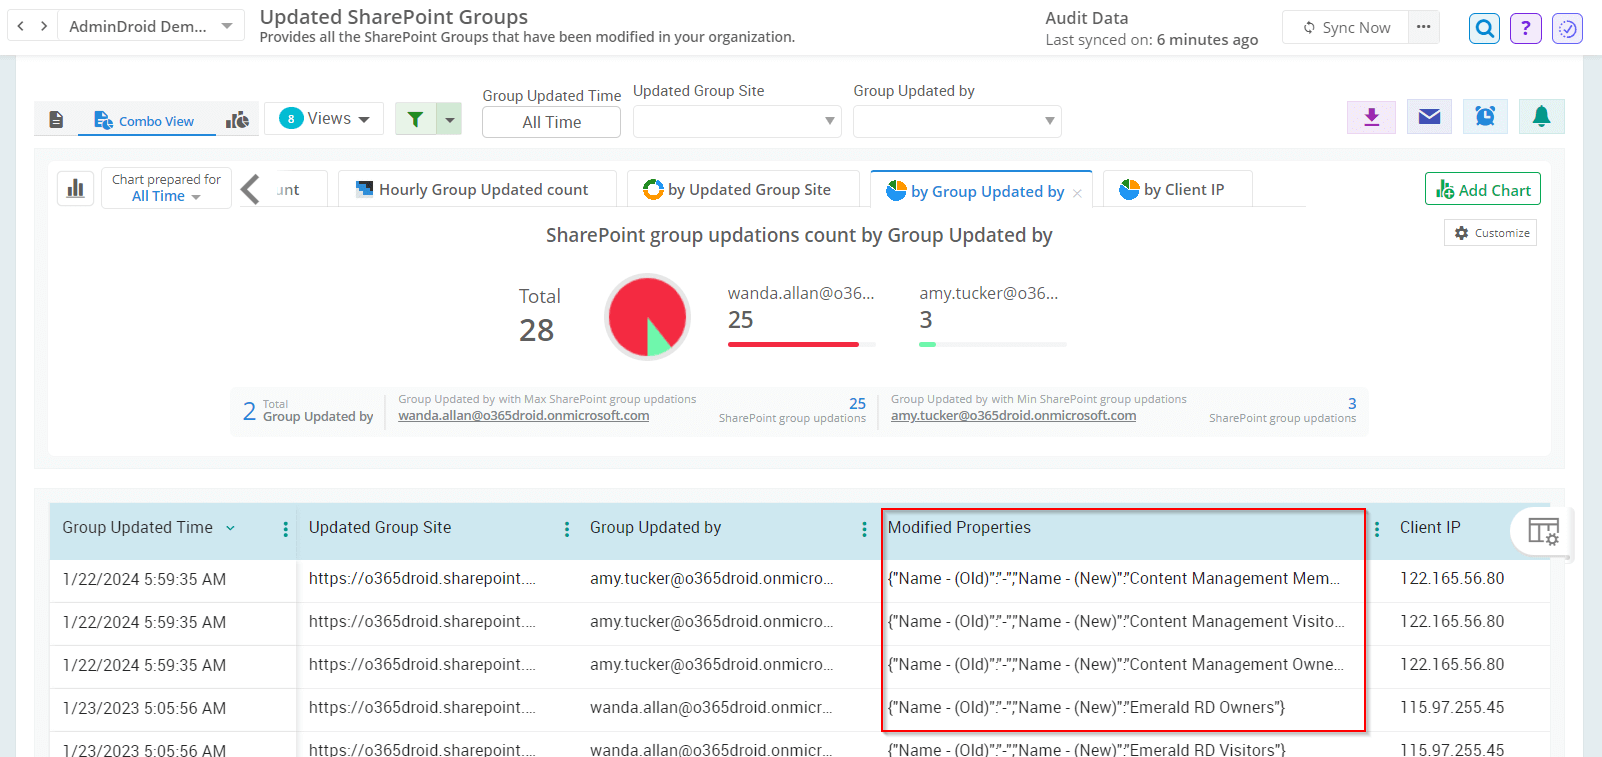This screenshot has height=757, width=1602.
Task: Click the Customize button
Action: coord(1491,233)
